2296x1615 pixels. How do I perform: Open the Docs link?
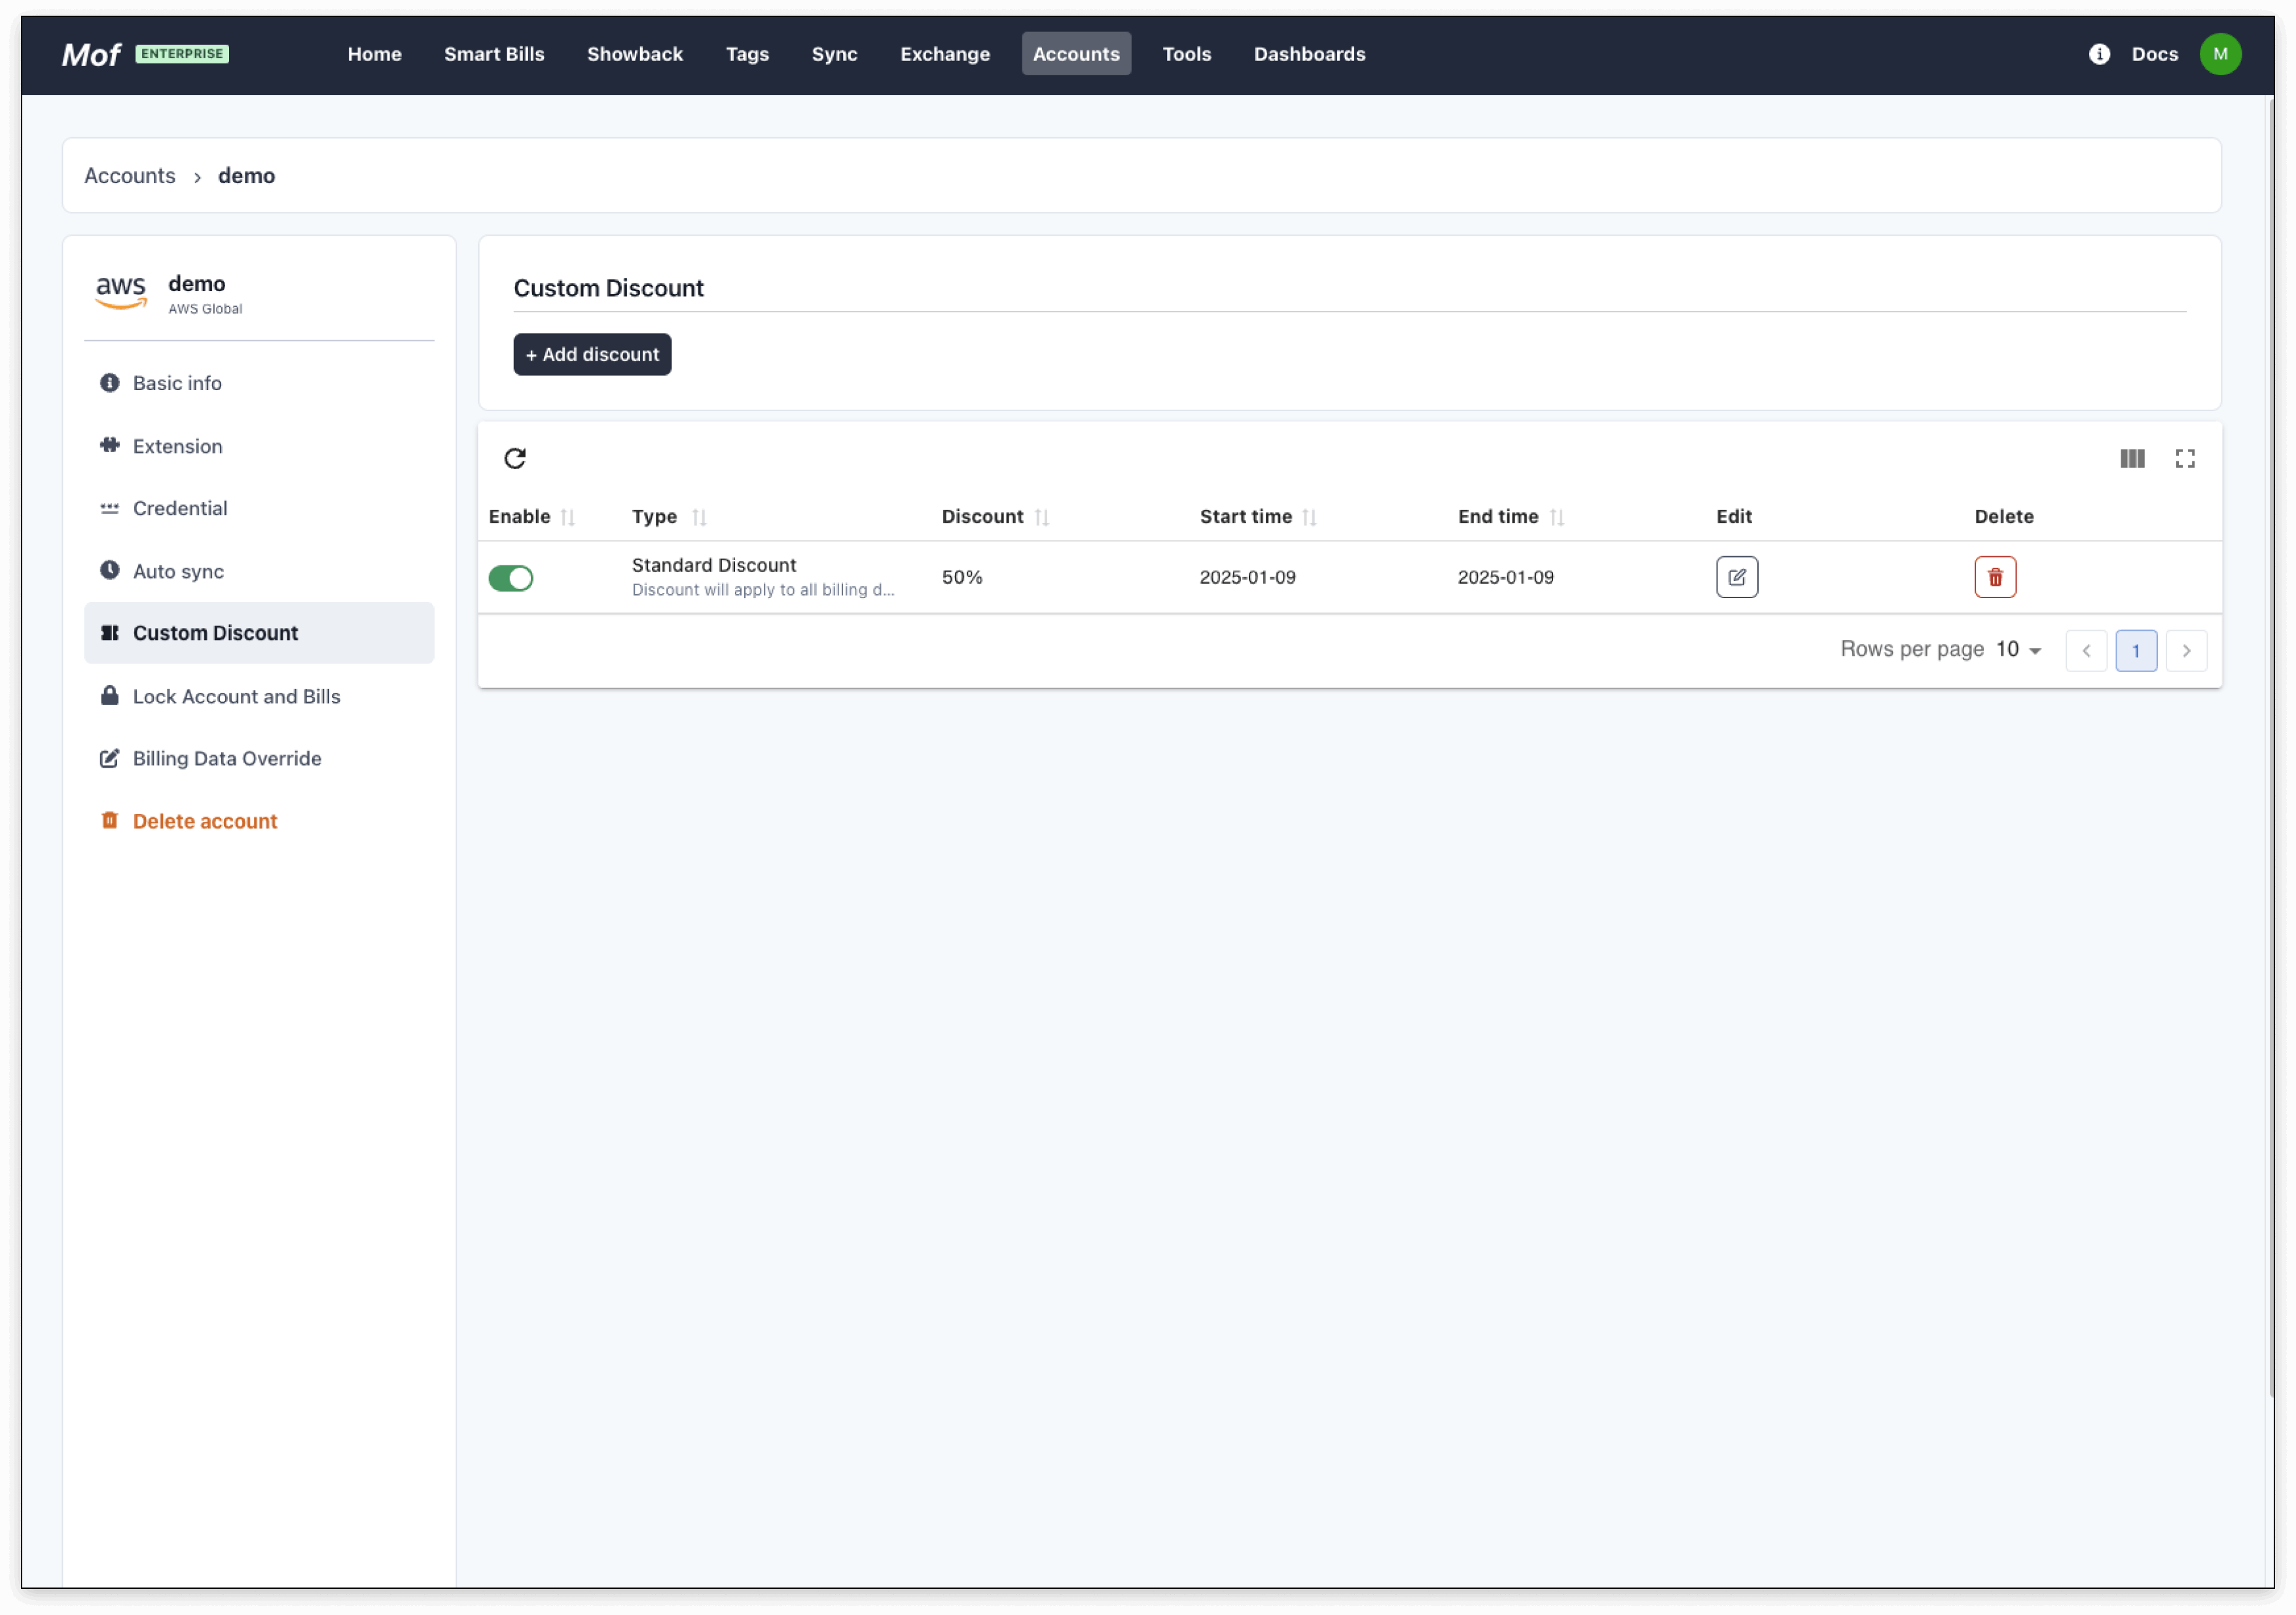coord(2154,54)
